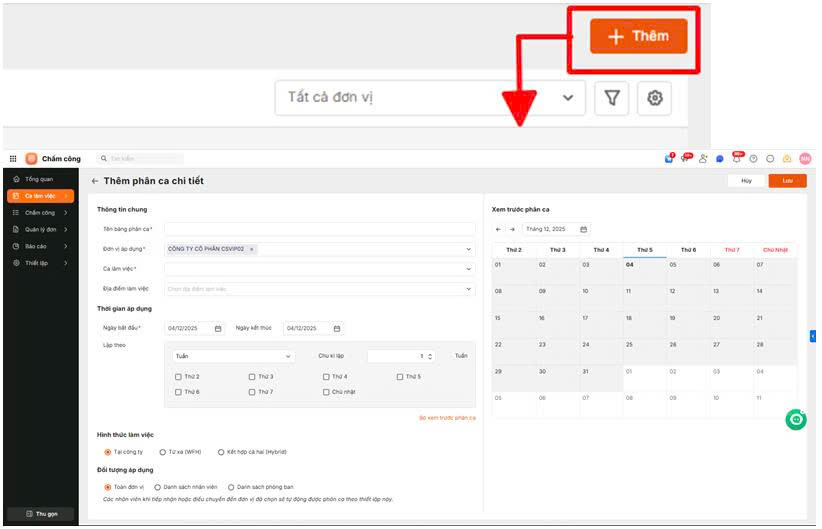The image size is (822, 529).
Task: Click the yellow gift box icon
Action: click(787, 158)
